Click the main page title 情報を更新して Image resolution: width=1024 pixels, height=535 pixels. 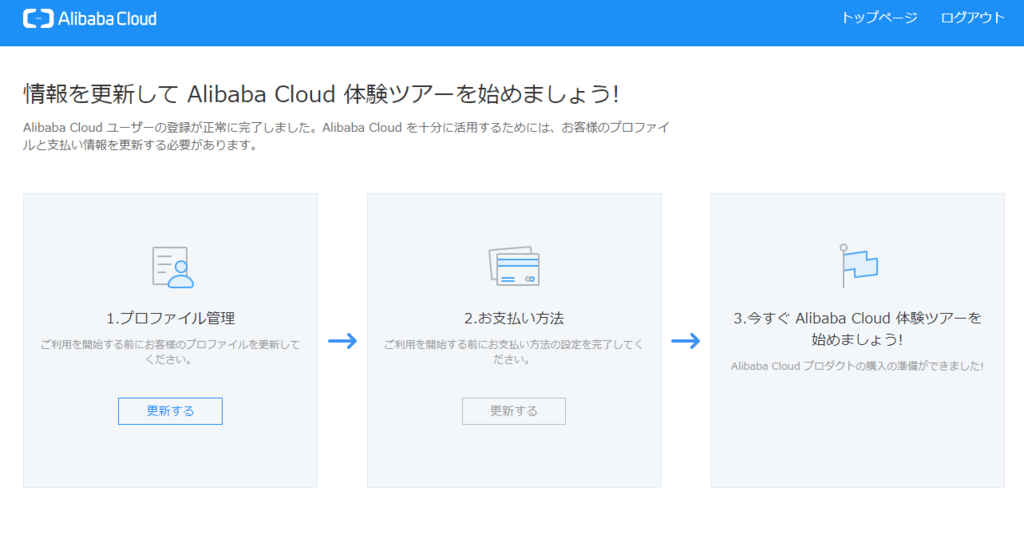click(x=321, y=94)
